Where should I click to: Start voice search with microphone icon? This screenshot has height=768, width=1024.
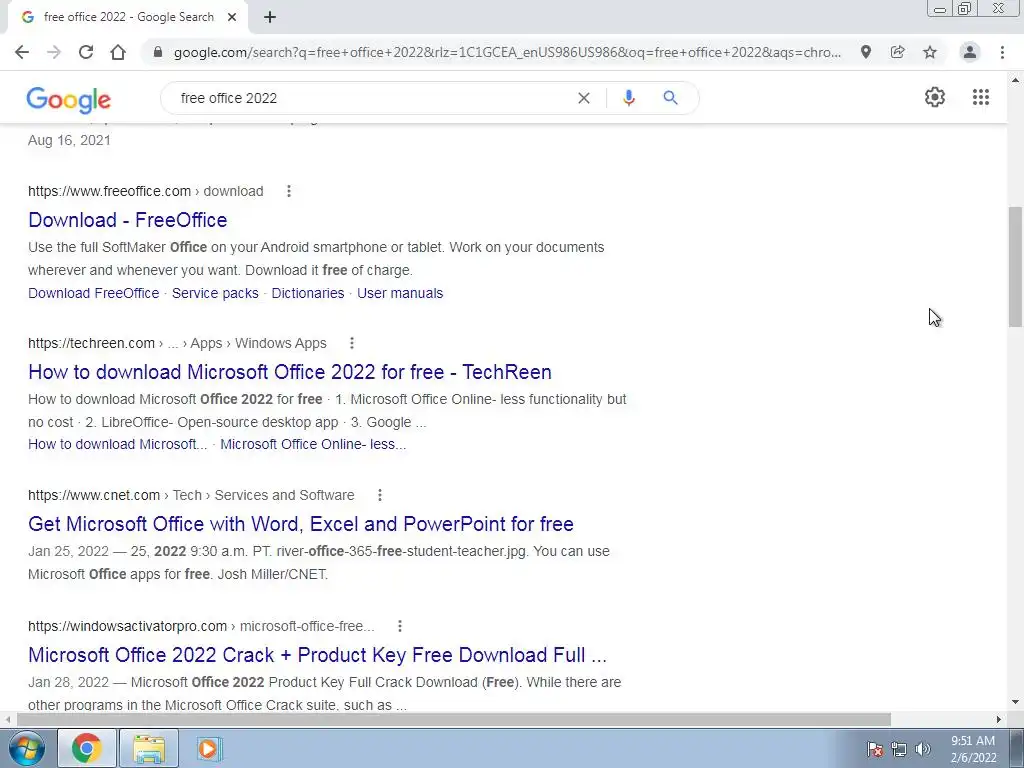click(x=629, y=98)
